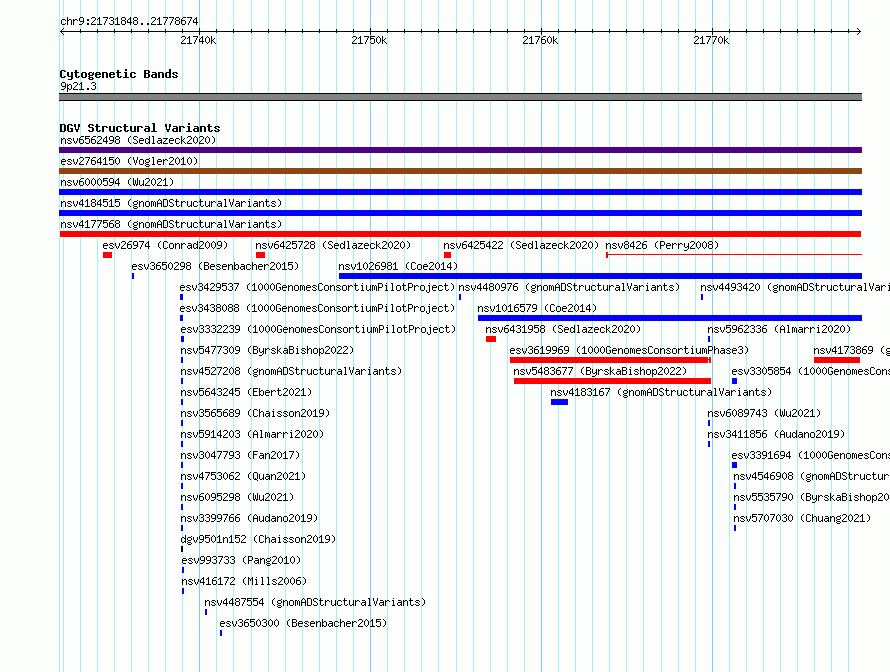This screenshot has height=672, width=890.
Task: Select the red nsv5483677 variant bar
Action: click(x=612, y=381)
